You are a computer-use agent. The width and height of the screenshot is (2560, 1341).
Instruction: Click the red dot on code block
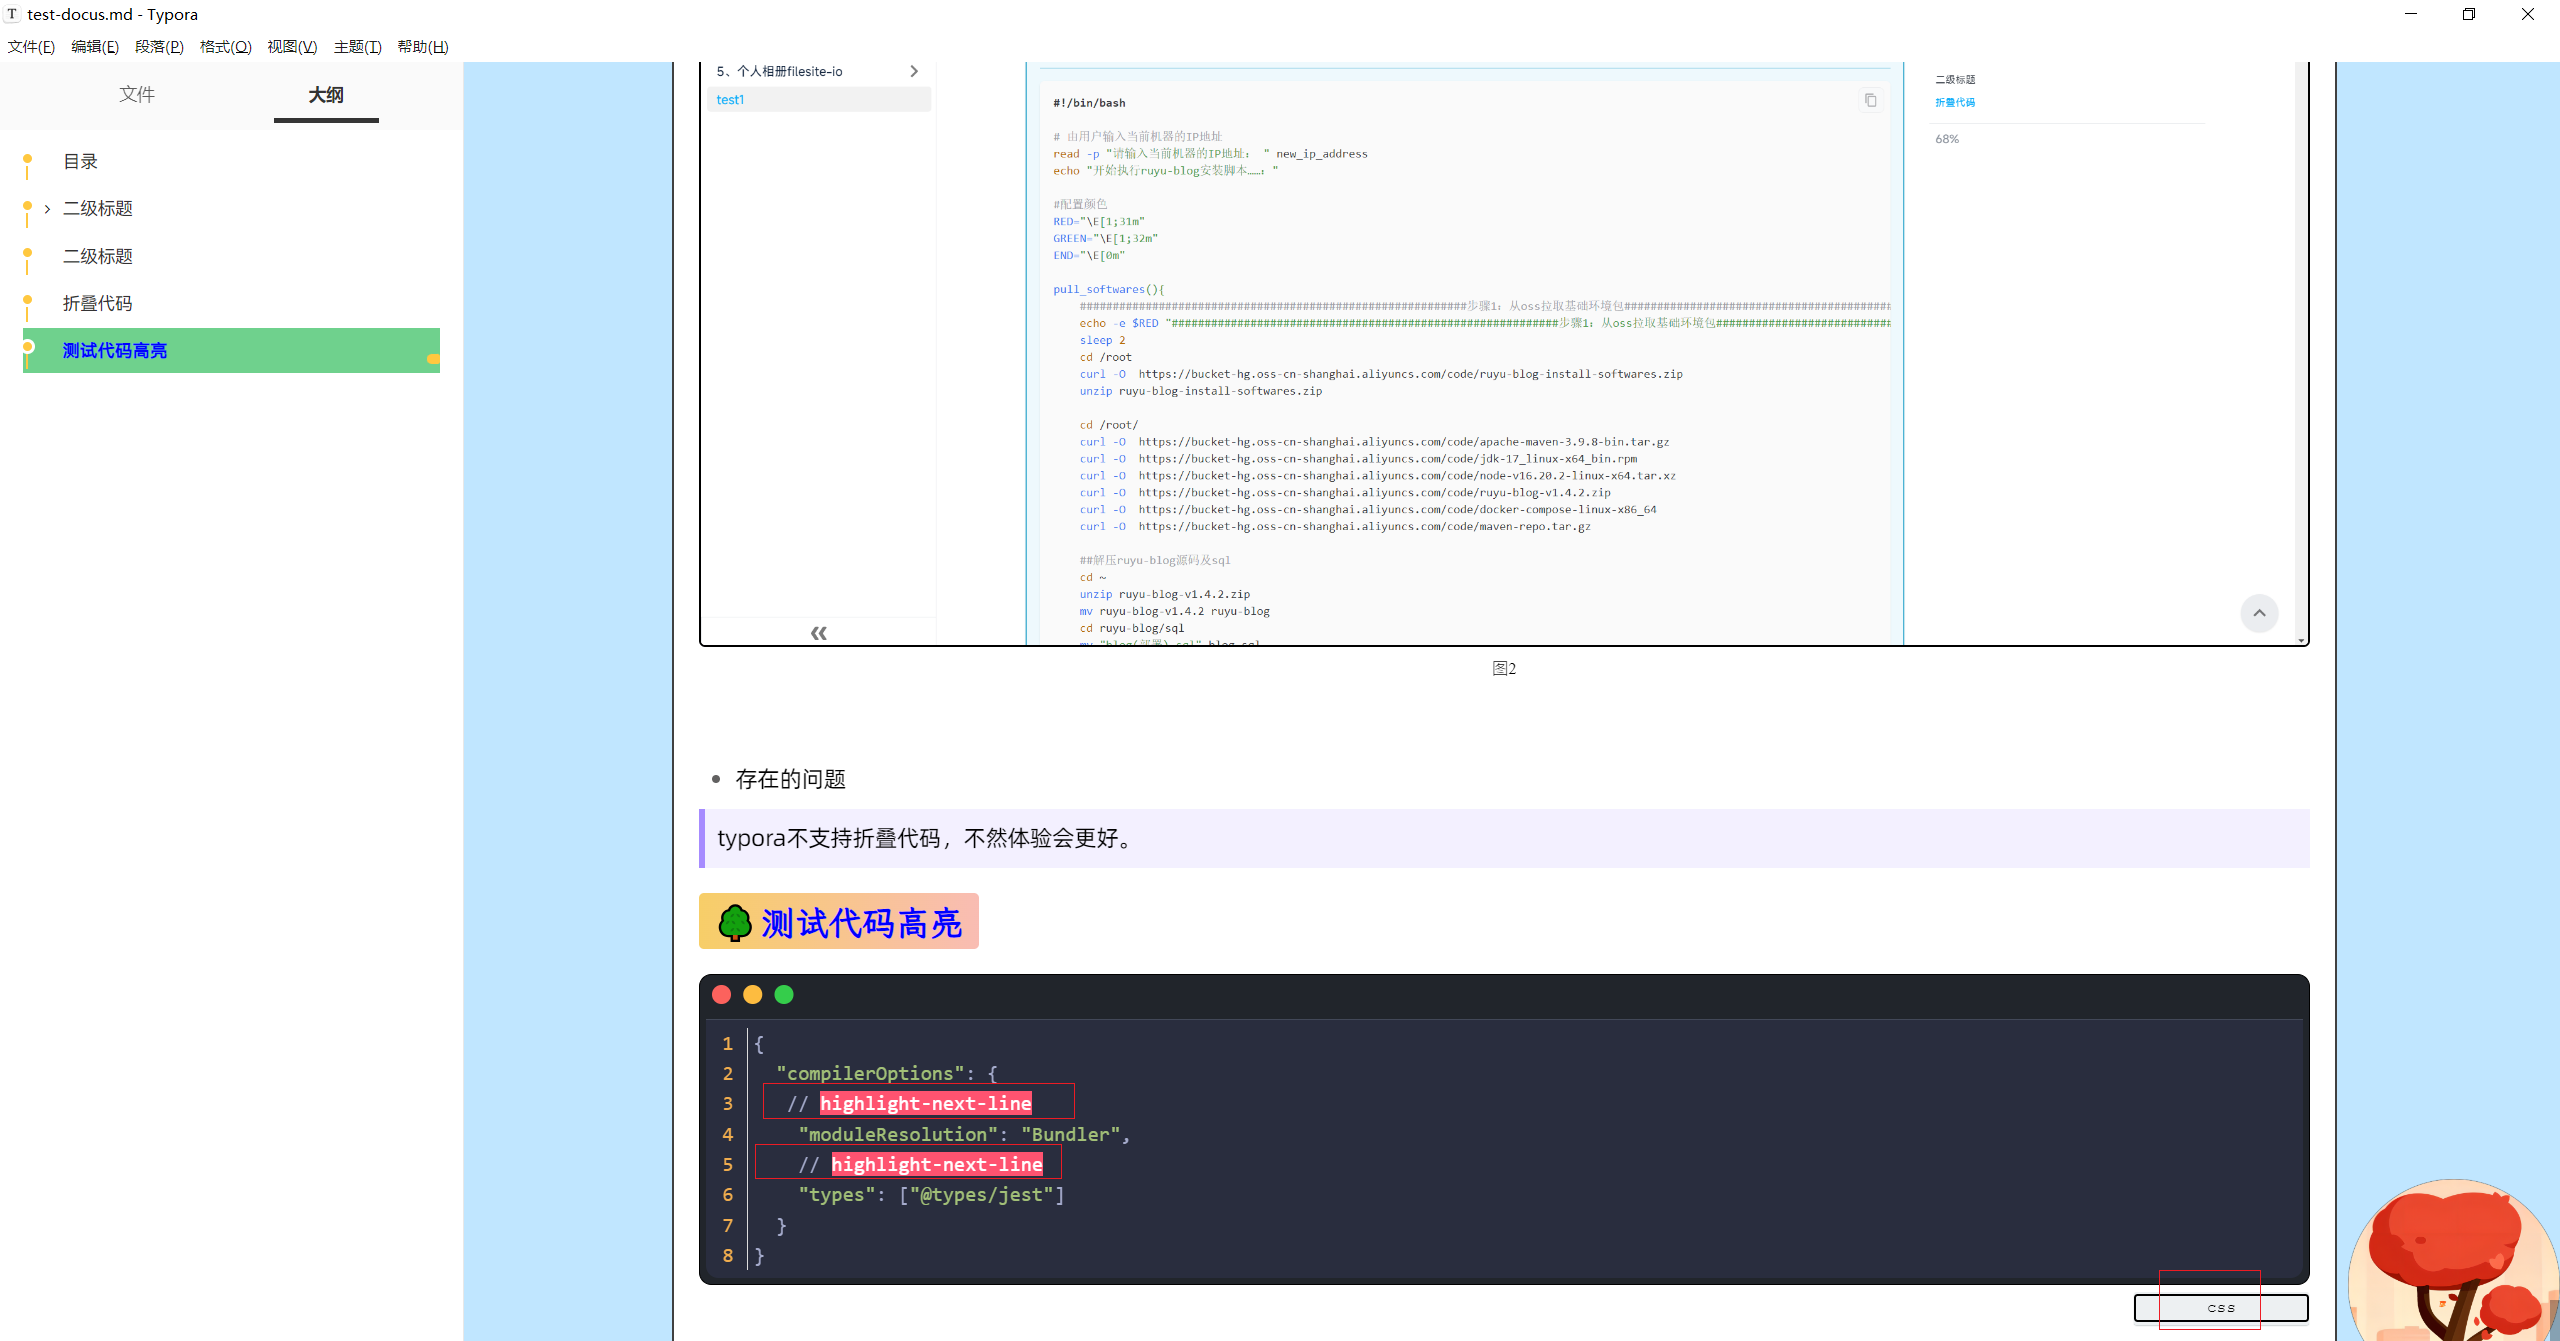click(721, 994)
